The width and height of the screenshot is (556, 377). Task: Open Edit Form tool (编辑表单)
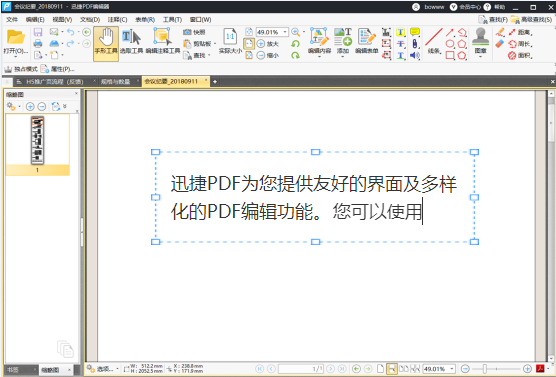pyautogui.click(x=367, y=41)
